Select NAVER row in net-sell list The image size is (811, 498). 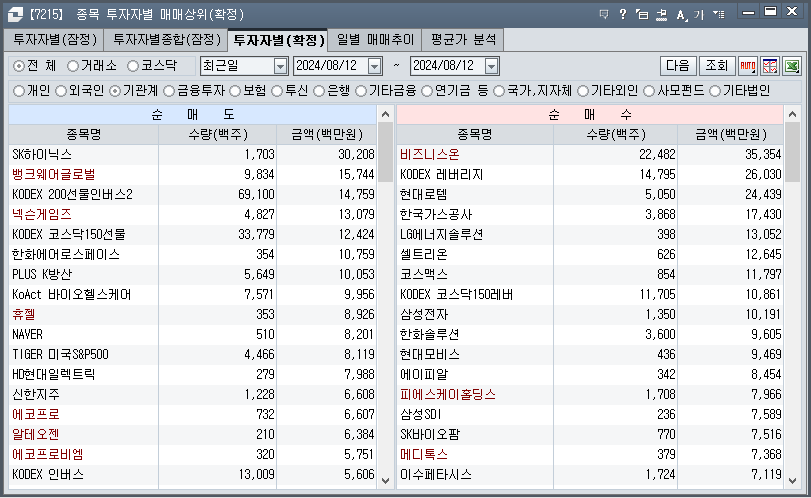[x=192, y=335]
